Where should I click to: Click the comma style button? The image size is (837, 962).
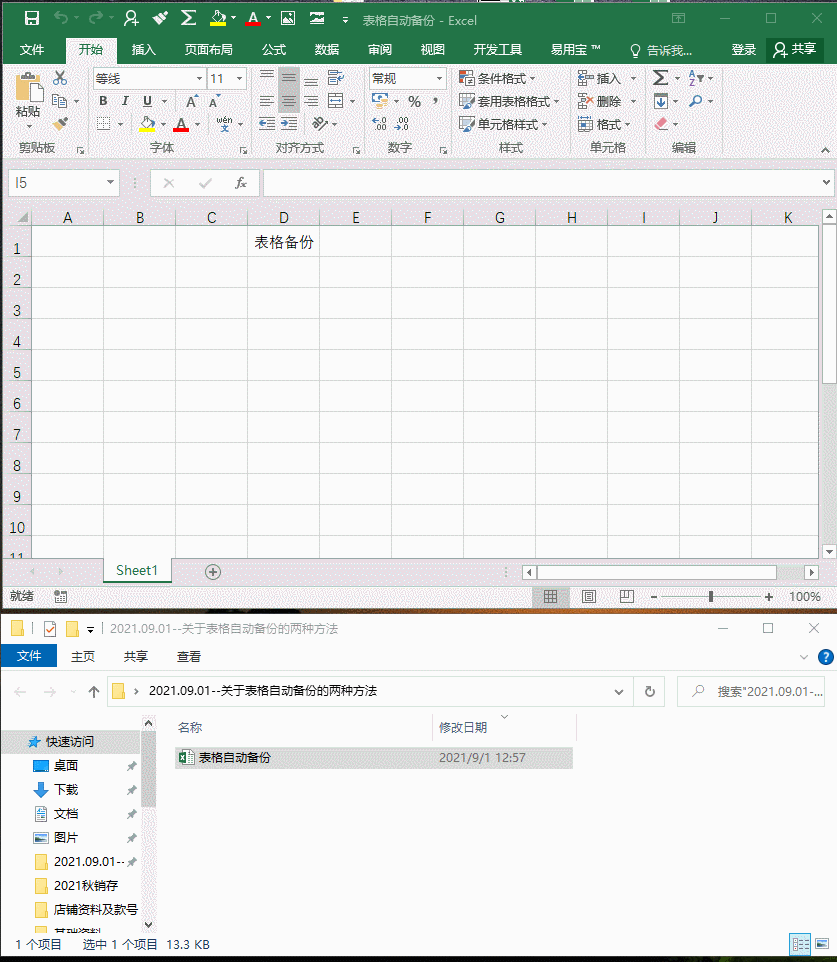pos(436,101)
